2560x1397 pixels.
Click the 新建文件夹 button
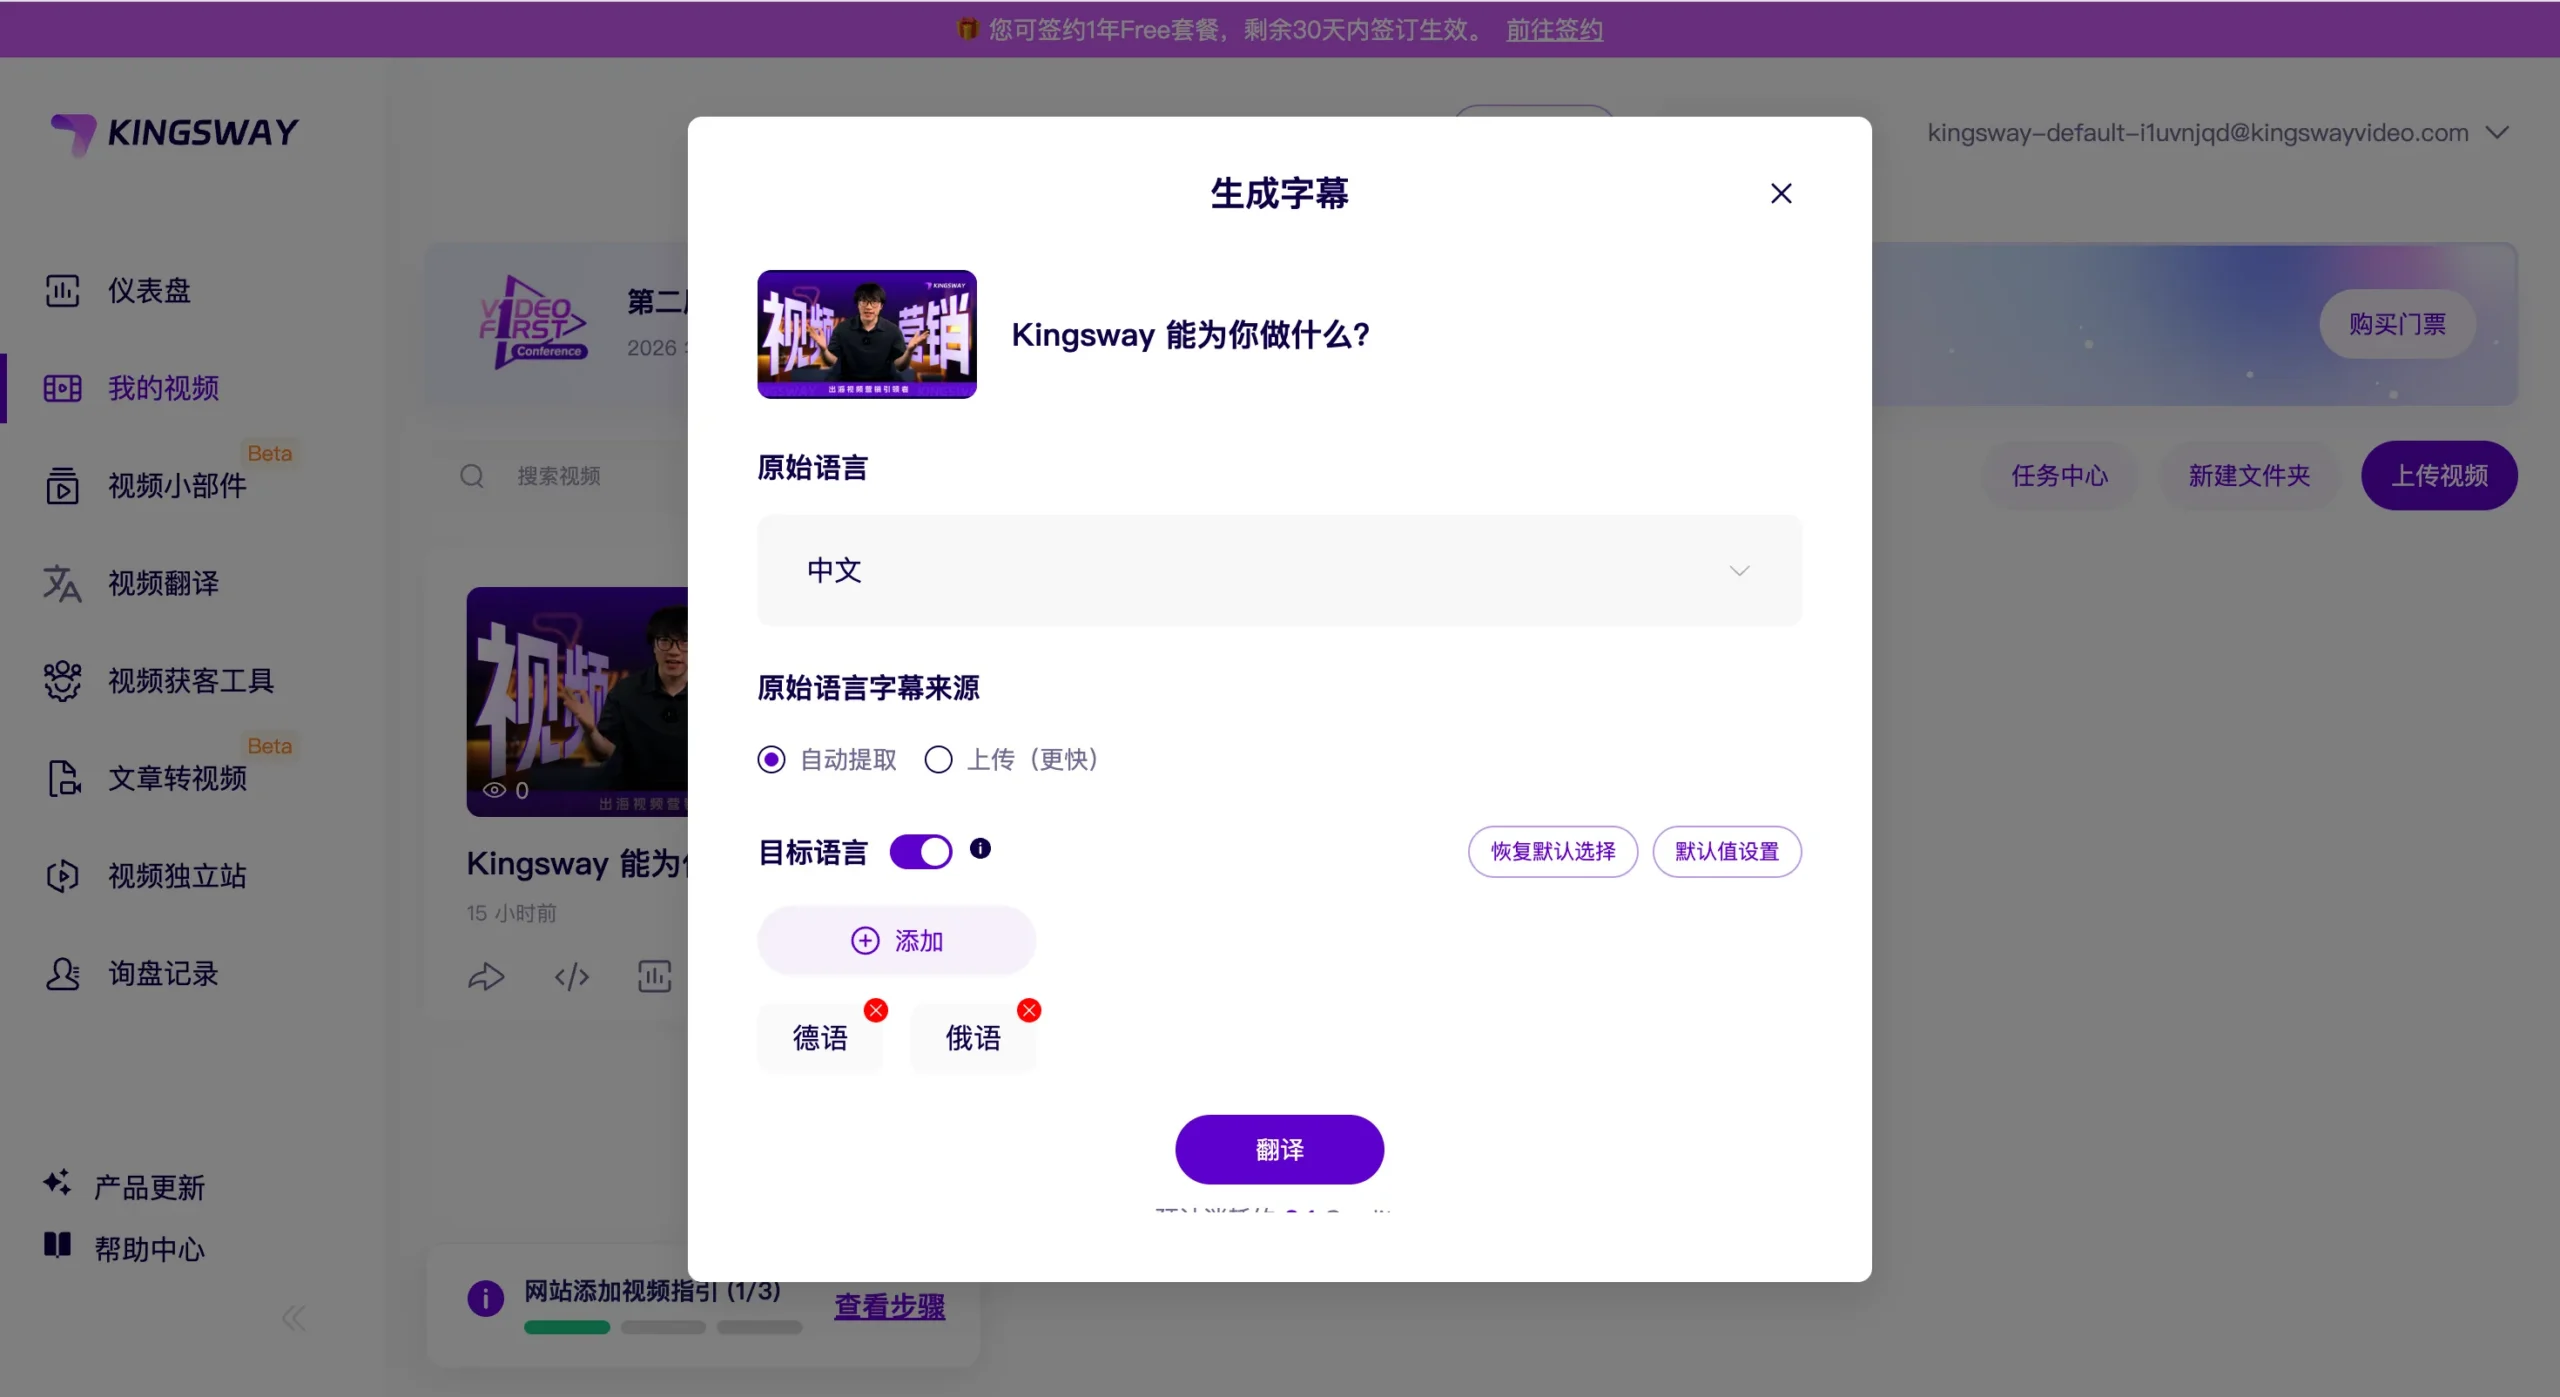click(x=2249, y=476)
